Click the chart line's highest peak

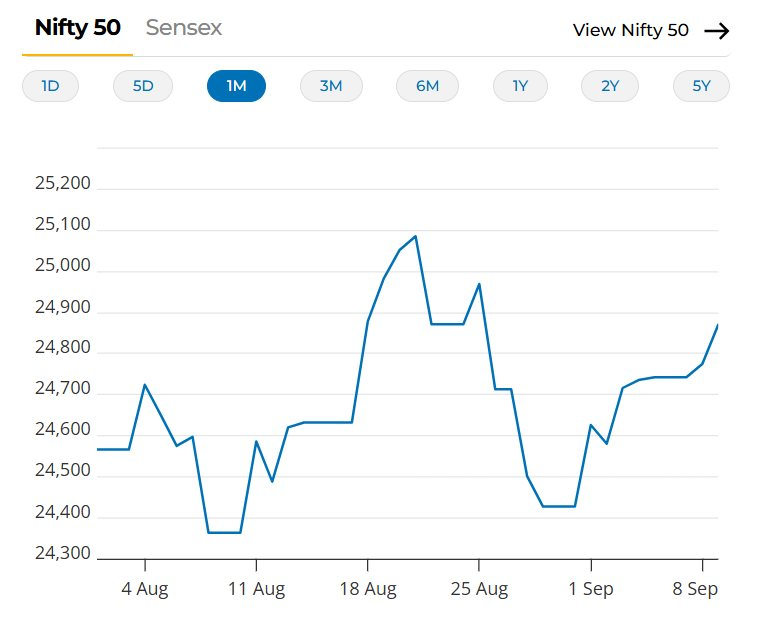tap(415, 236)
